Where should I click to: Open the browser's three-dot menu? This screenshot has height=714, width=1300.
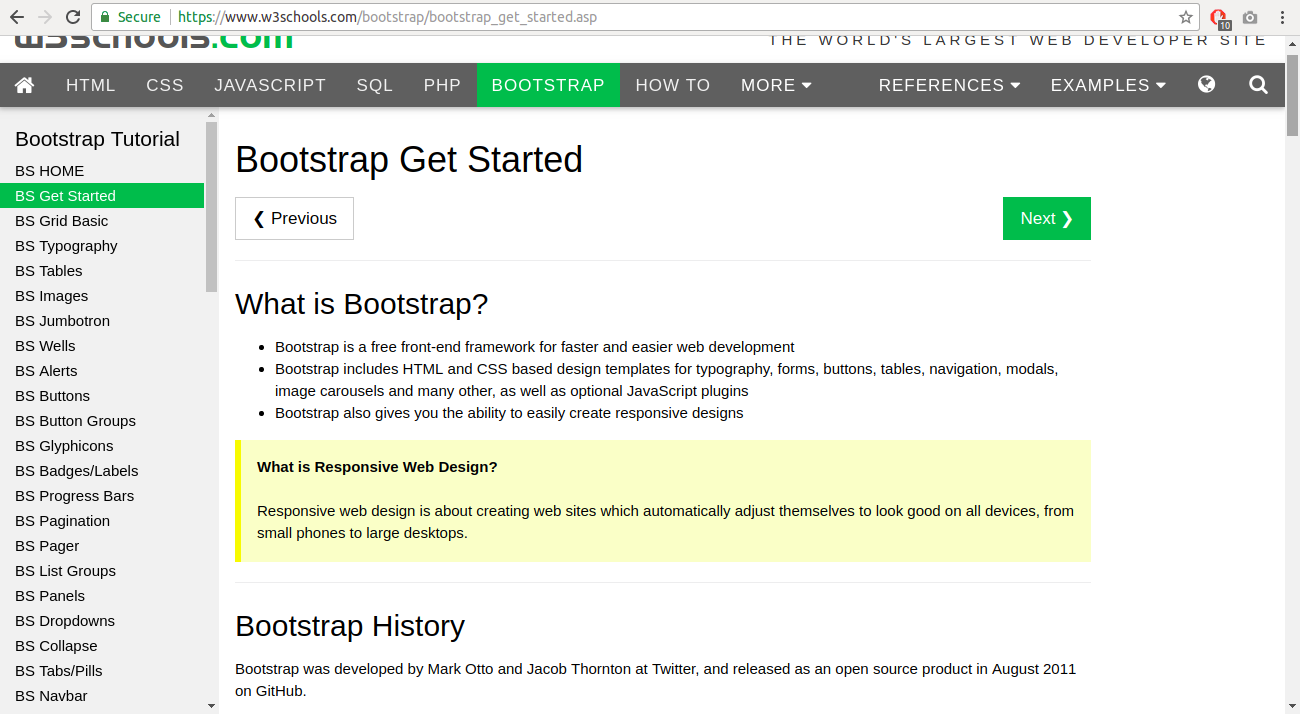1282,17
